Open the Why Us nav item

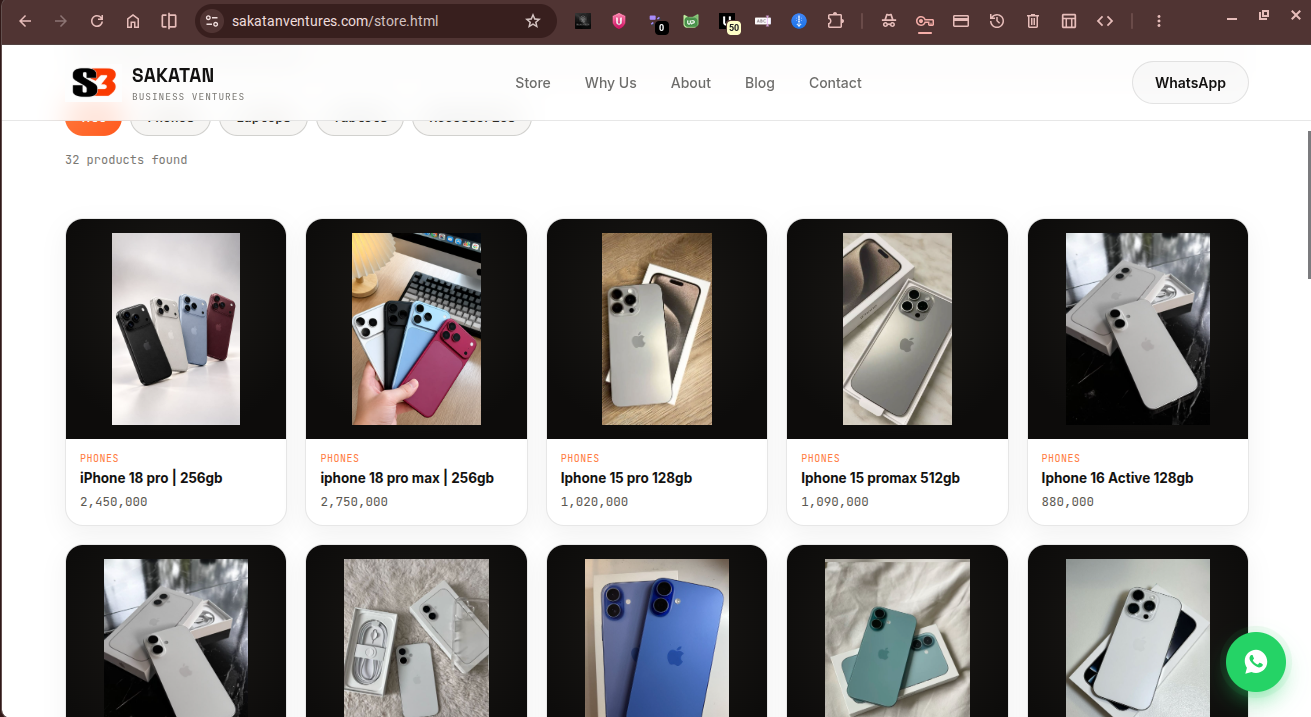click(611, 83)
